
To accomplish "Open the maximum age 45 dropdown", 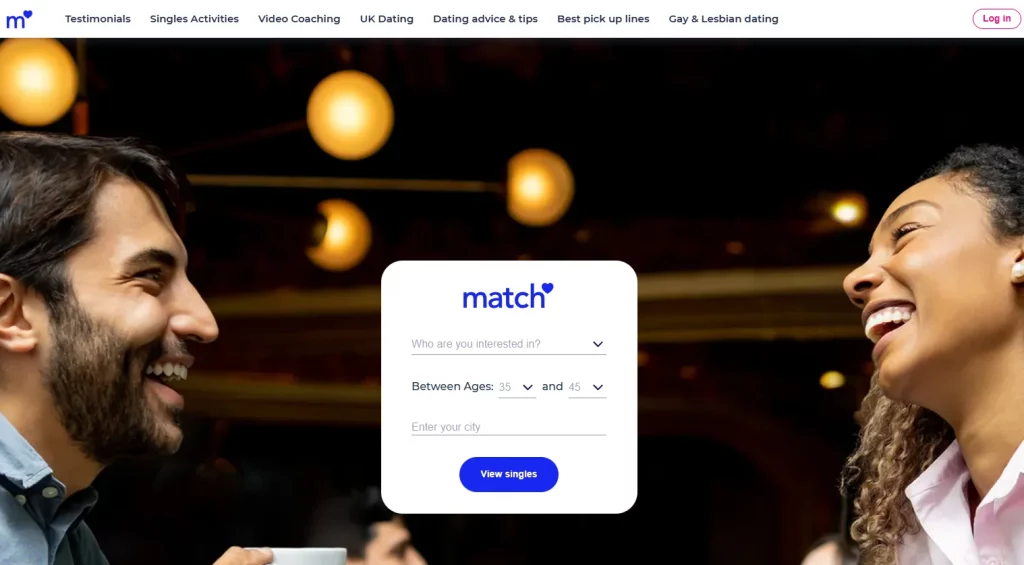I will tap(586, 387).
